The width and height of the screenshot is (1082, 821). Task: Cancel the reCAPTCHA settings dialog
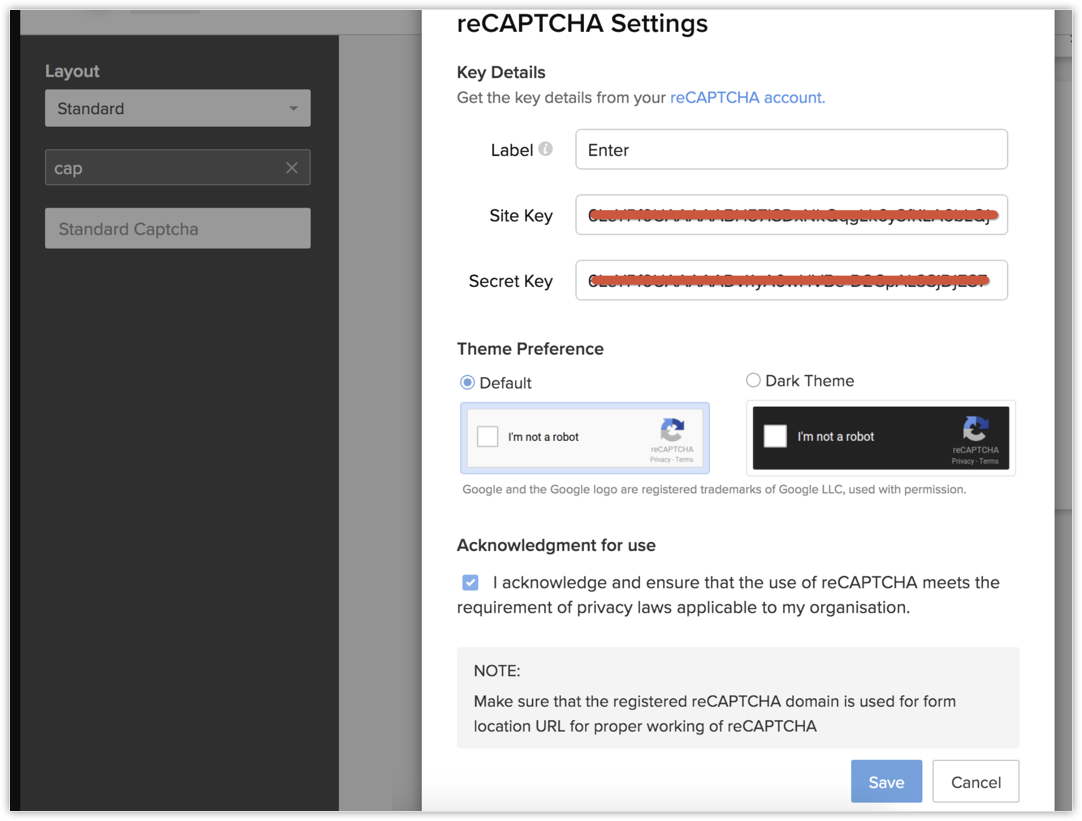pyautogui.click(x=975, y=782)
